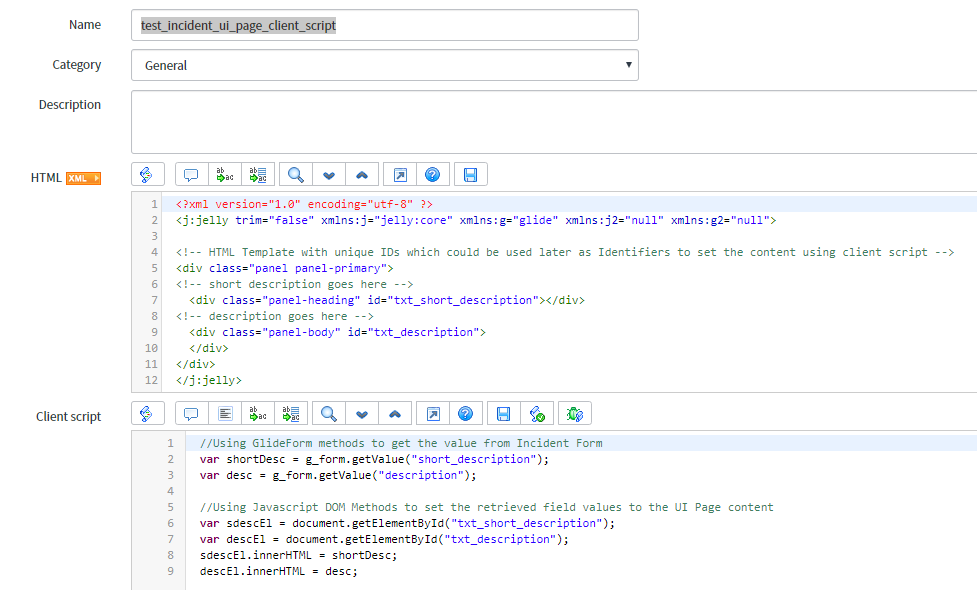This screenshot has width=977, height=590.
Task: Open HTML editor in full screen
Action: 400,174
